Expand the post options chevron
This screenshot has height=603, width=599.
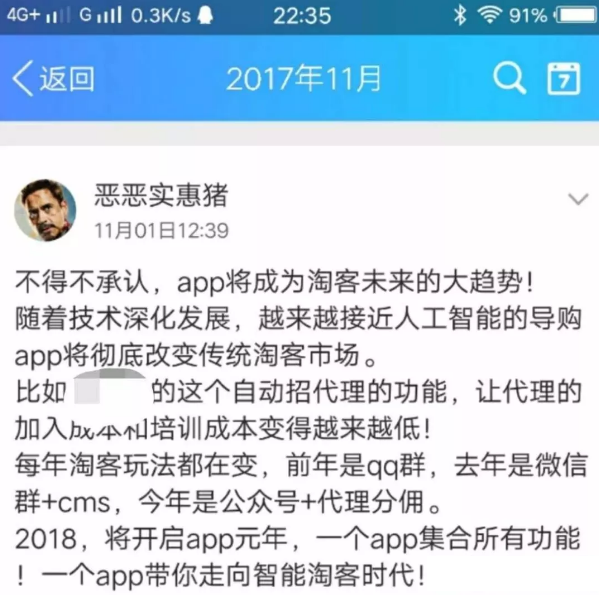tap(578, 199)
